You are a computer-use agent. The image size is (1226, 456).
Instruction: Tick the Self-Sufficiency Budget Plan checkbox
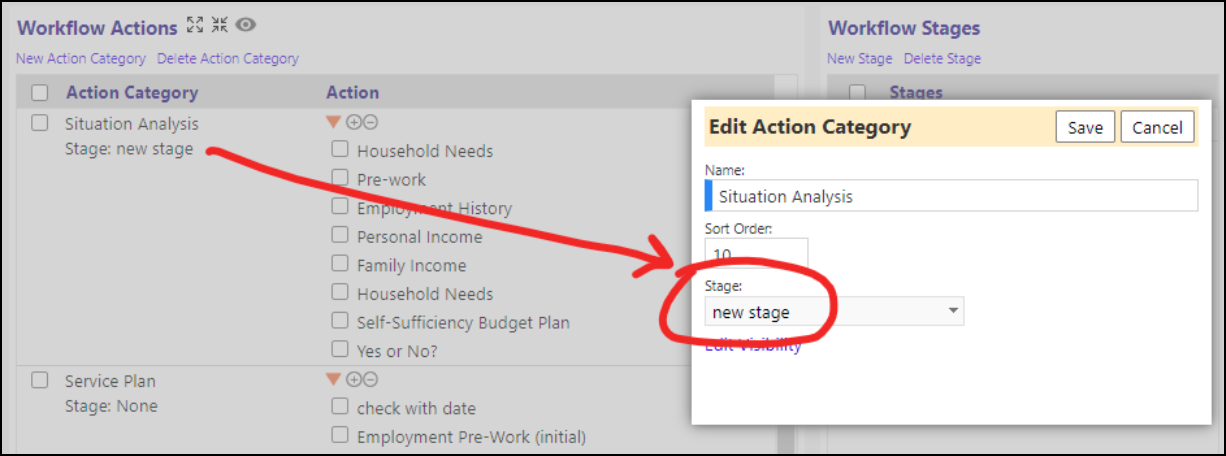(340, 321)
